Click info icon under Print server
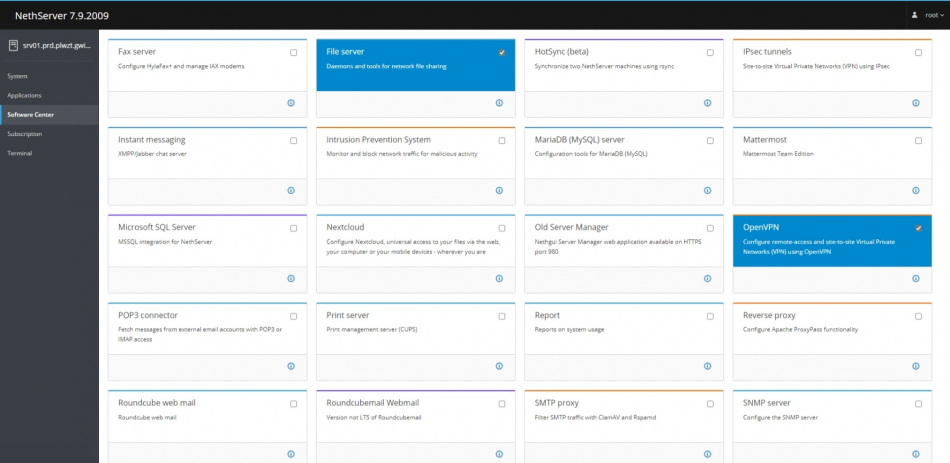This screenshot has height=463, width=950. (499, 366)
